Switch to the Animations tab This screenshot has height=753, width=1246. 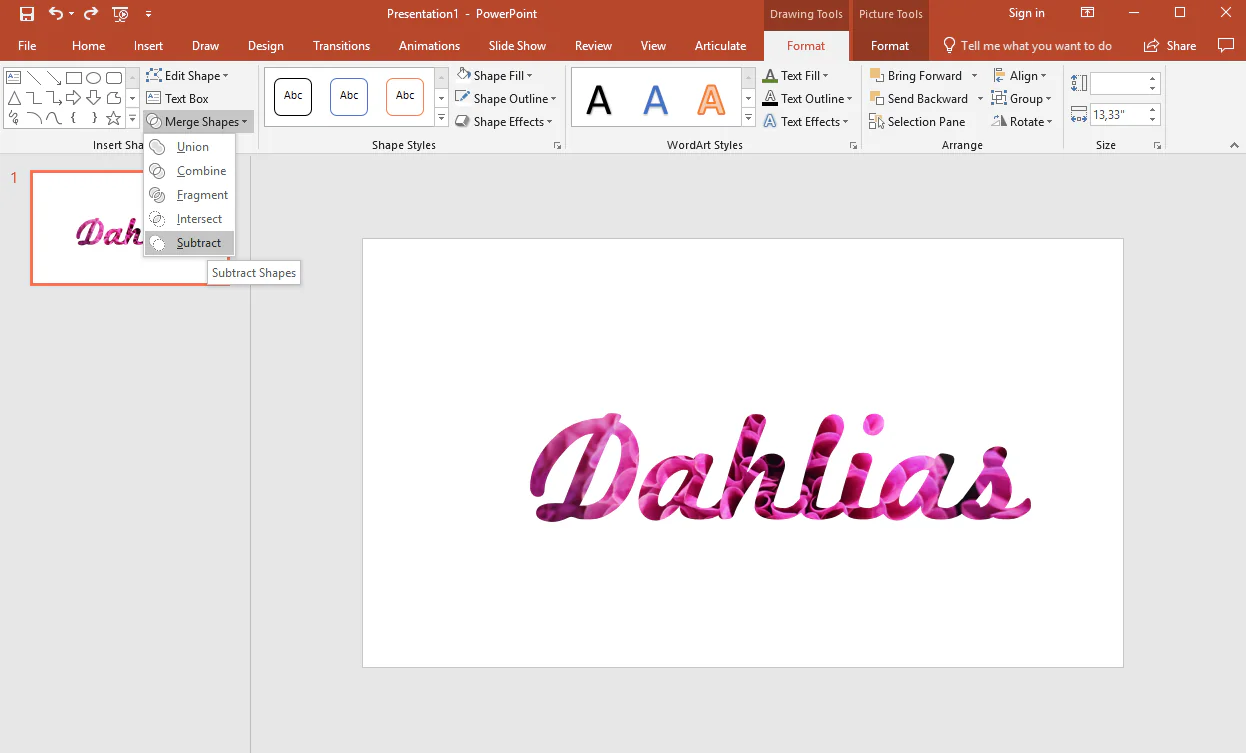click(429, 45)
